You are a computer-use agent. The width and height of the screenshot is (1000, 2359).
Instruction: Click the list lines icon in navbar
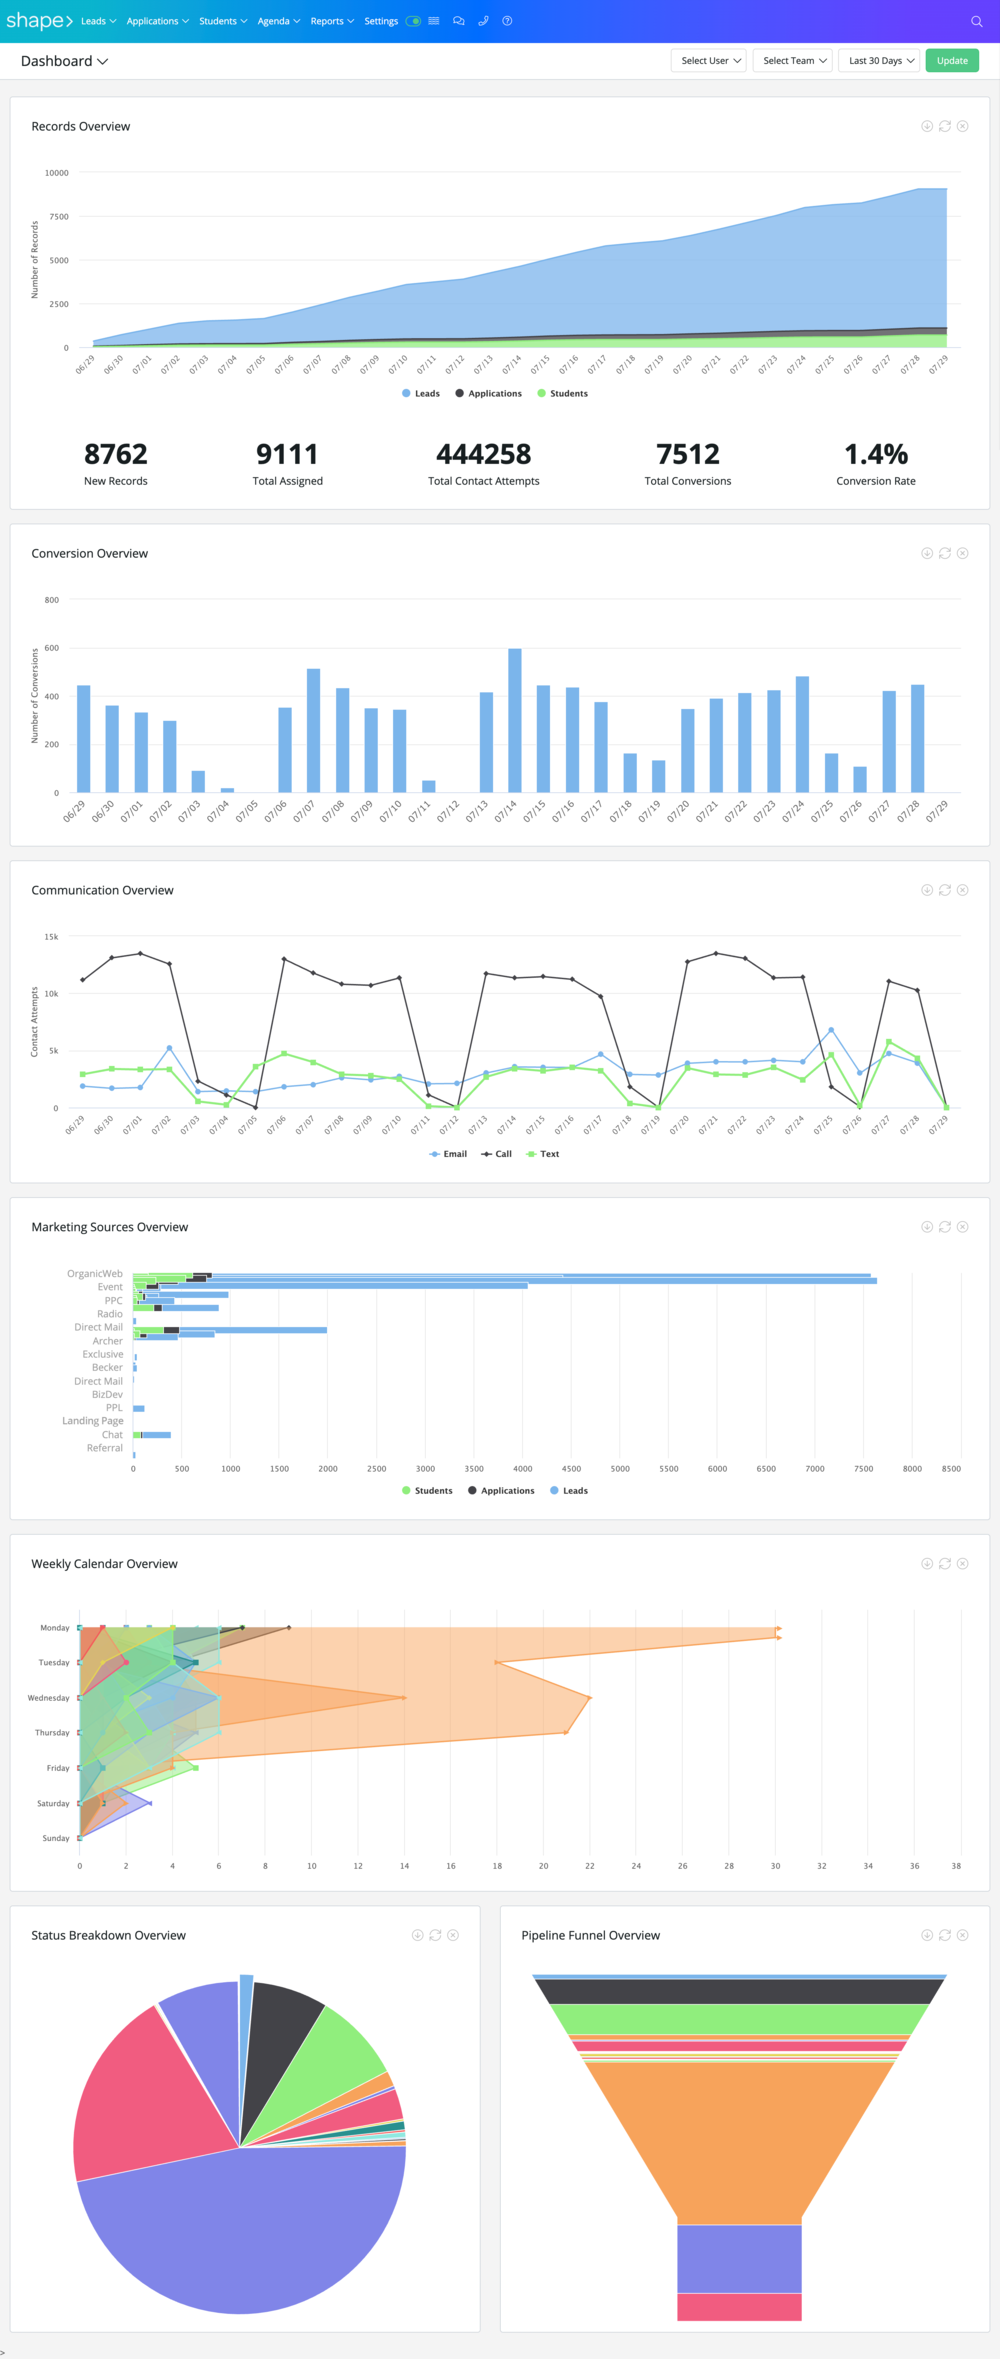point(434,21)
